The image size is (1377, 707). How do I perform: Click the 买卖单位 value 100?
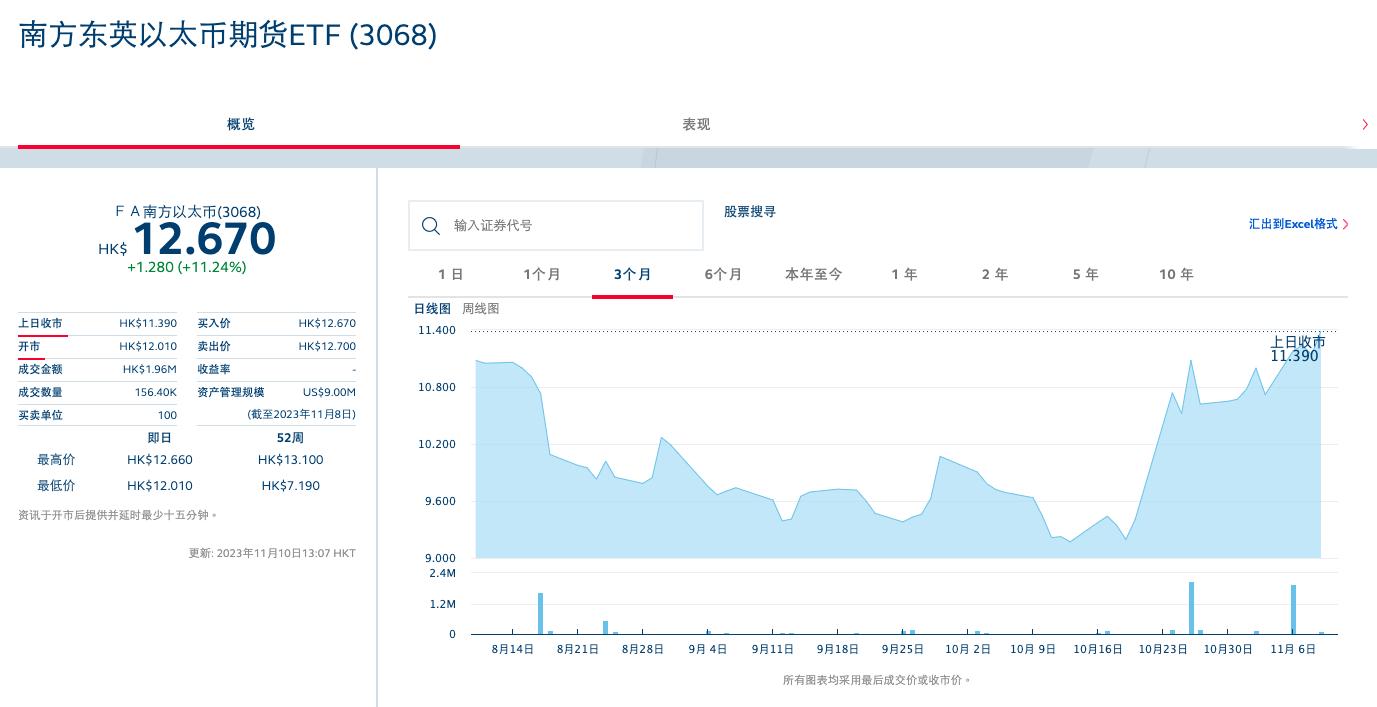pyautogui.click(x=167, y=415)
